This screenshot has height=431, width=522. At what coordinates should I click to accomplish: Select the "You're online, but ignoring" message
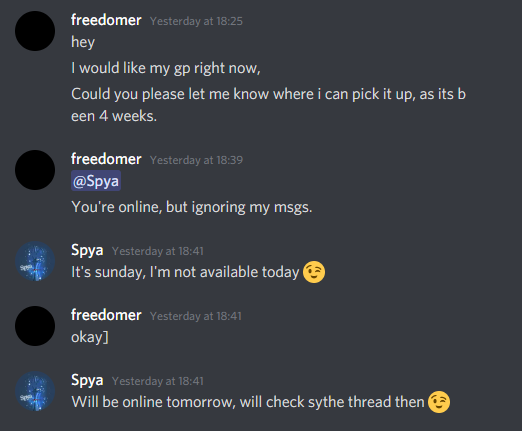click(192, 207)
